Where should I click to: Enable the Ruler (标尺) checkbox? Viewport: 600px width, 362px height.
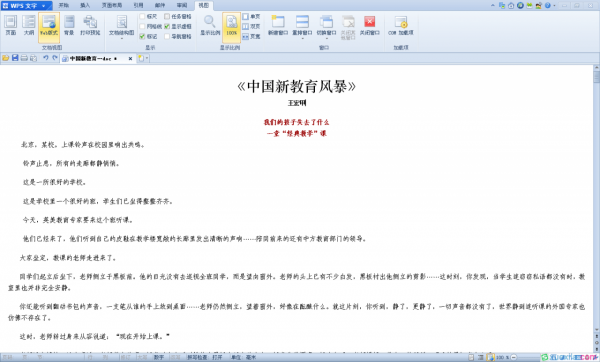142,16
